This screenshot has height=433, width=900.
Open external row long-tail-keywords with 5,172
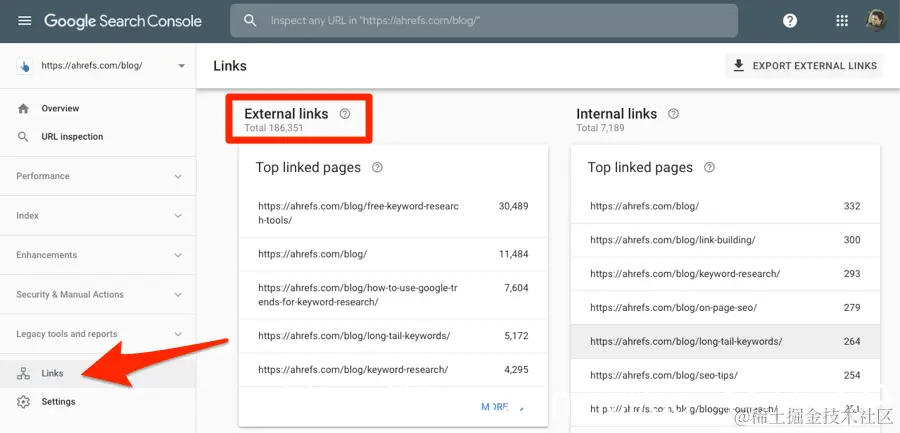(x=393, y=336)
